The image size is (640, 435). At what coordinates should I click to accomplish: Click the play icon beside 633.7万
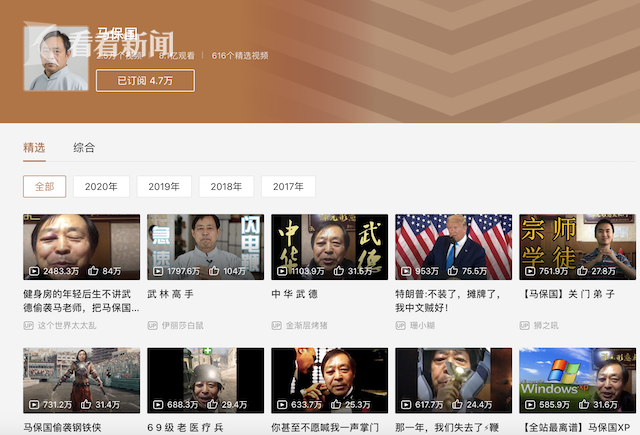click(282, 404)
